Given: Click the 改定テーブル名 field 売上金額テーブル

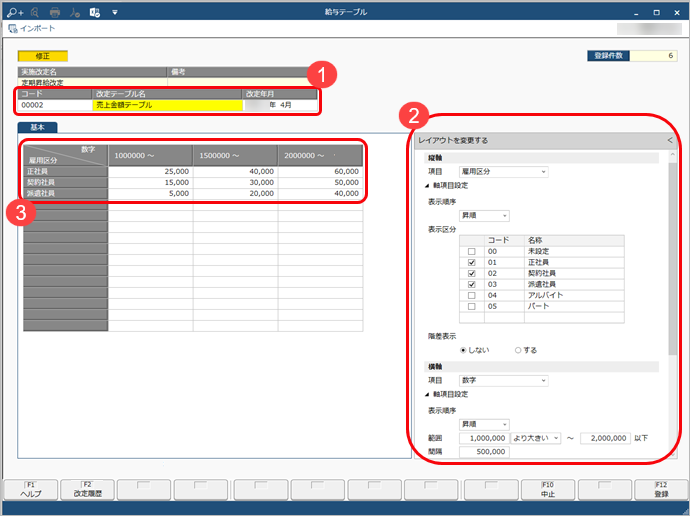Looking at the screenshot, I should point(166,104).
